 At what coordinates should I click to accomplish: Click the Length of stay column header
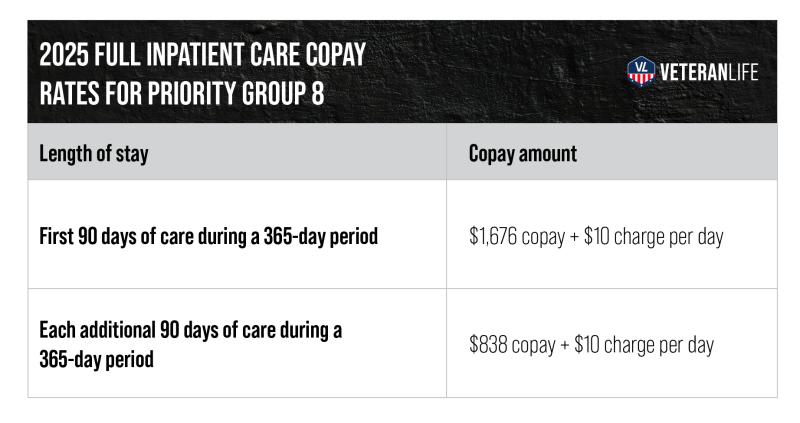click(x=94, y=154)
